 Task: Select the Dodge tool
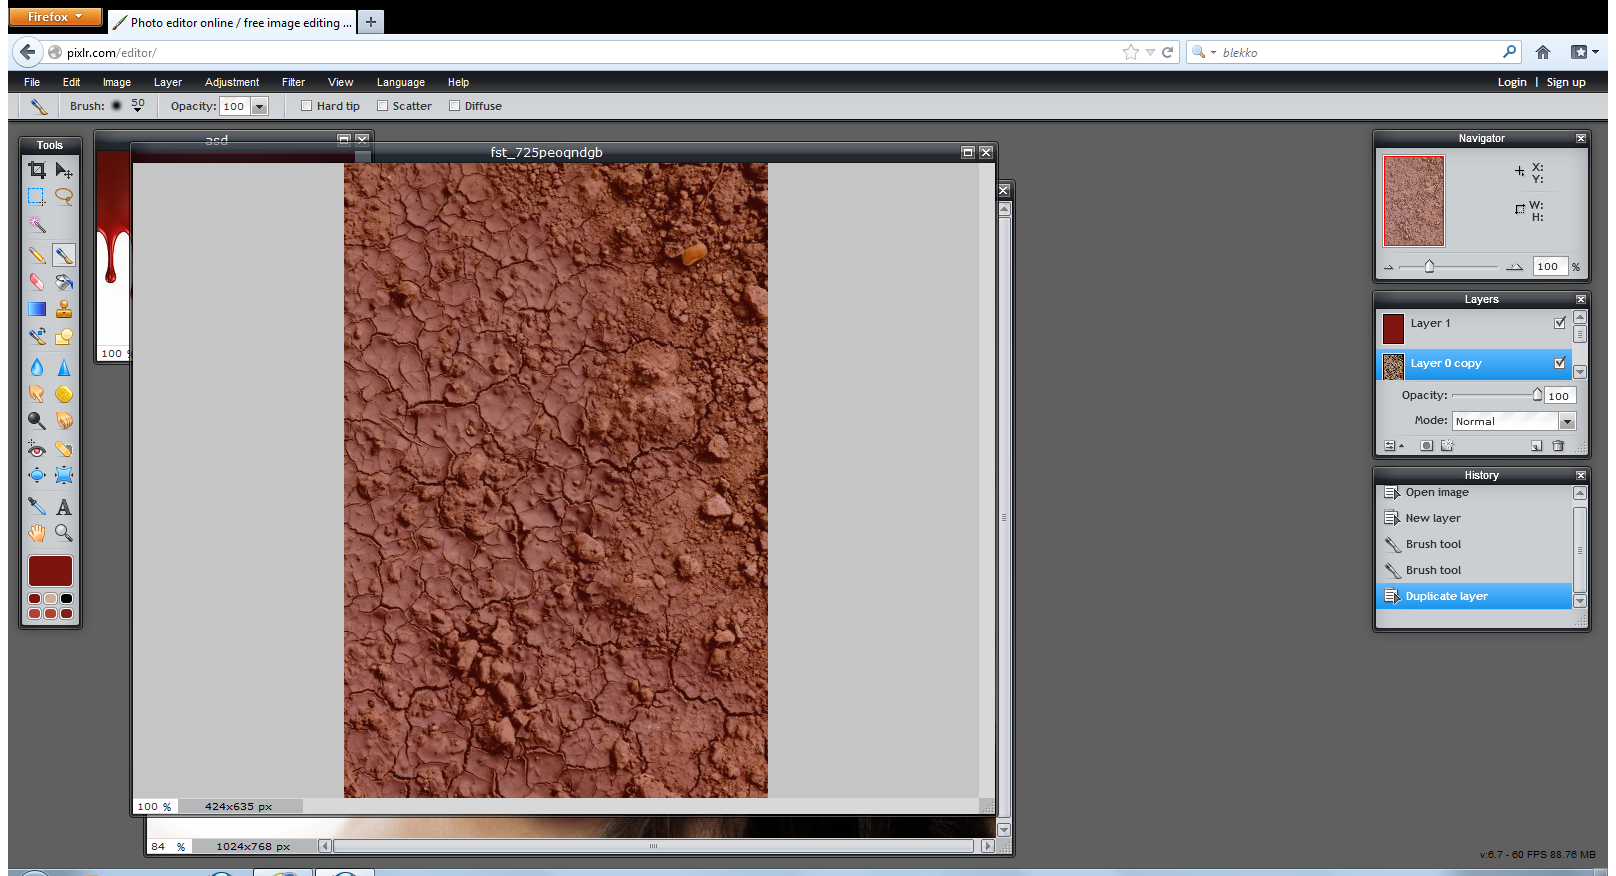pos(37,421)
